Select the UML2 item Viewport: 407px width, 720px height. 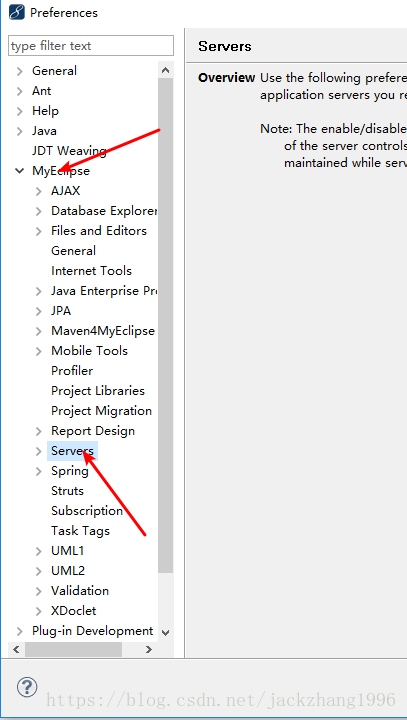68,571
